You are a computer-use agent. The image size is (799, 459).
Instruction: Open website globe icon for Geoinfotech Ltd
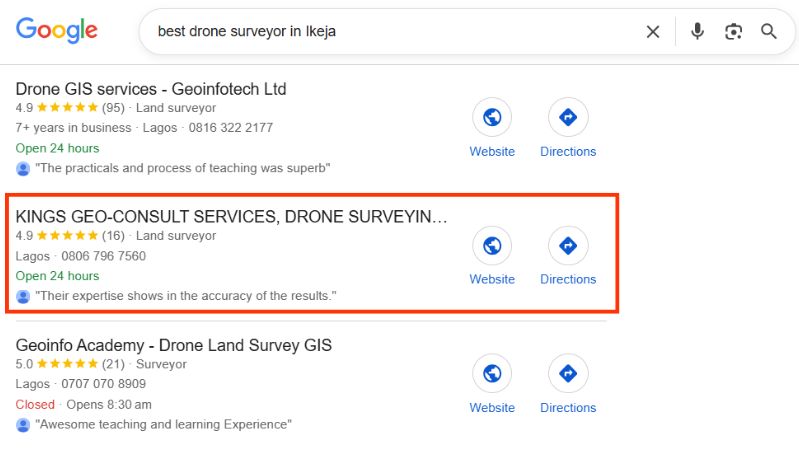click(492, 117)
